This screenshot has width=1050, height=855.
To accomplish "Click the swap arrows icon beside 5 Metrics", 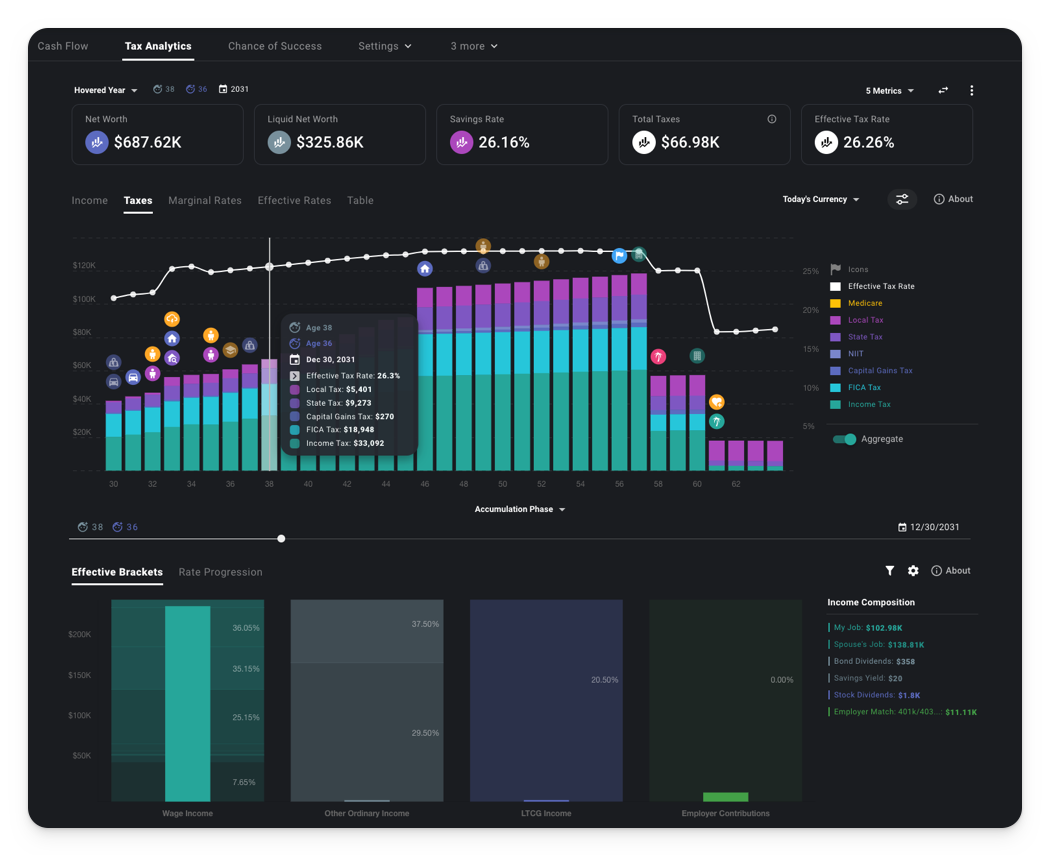I will (x=942, y=90).
